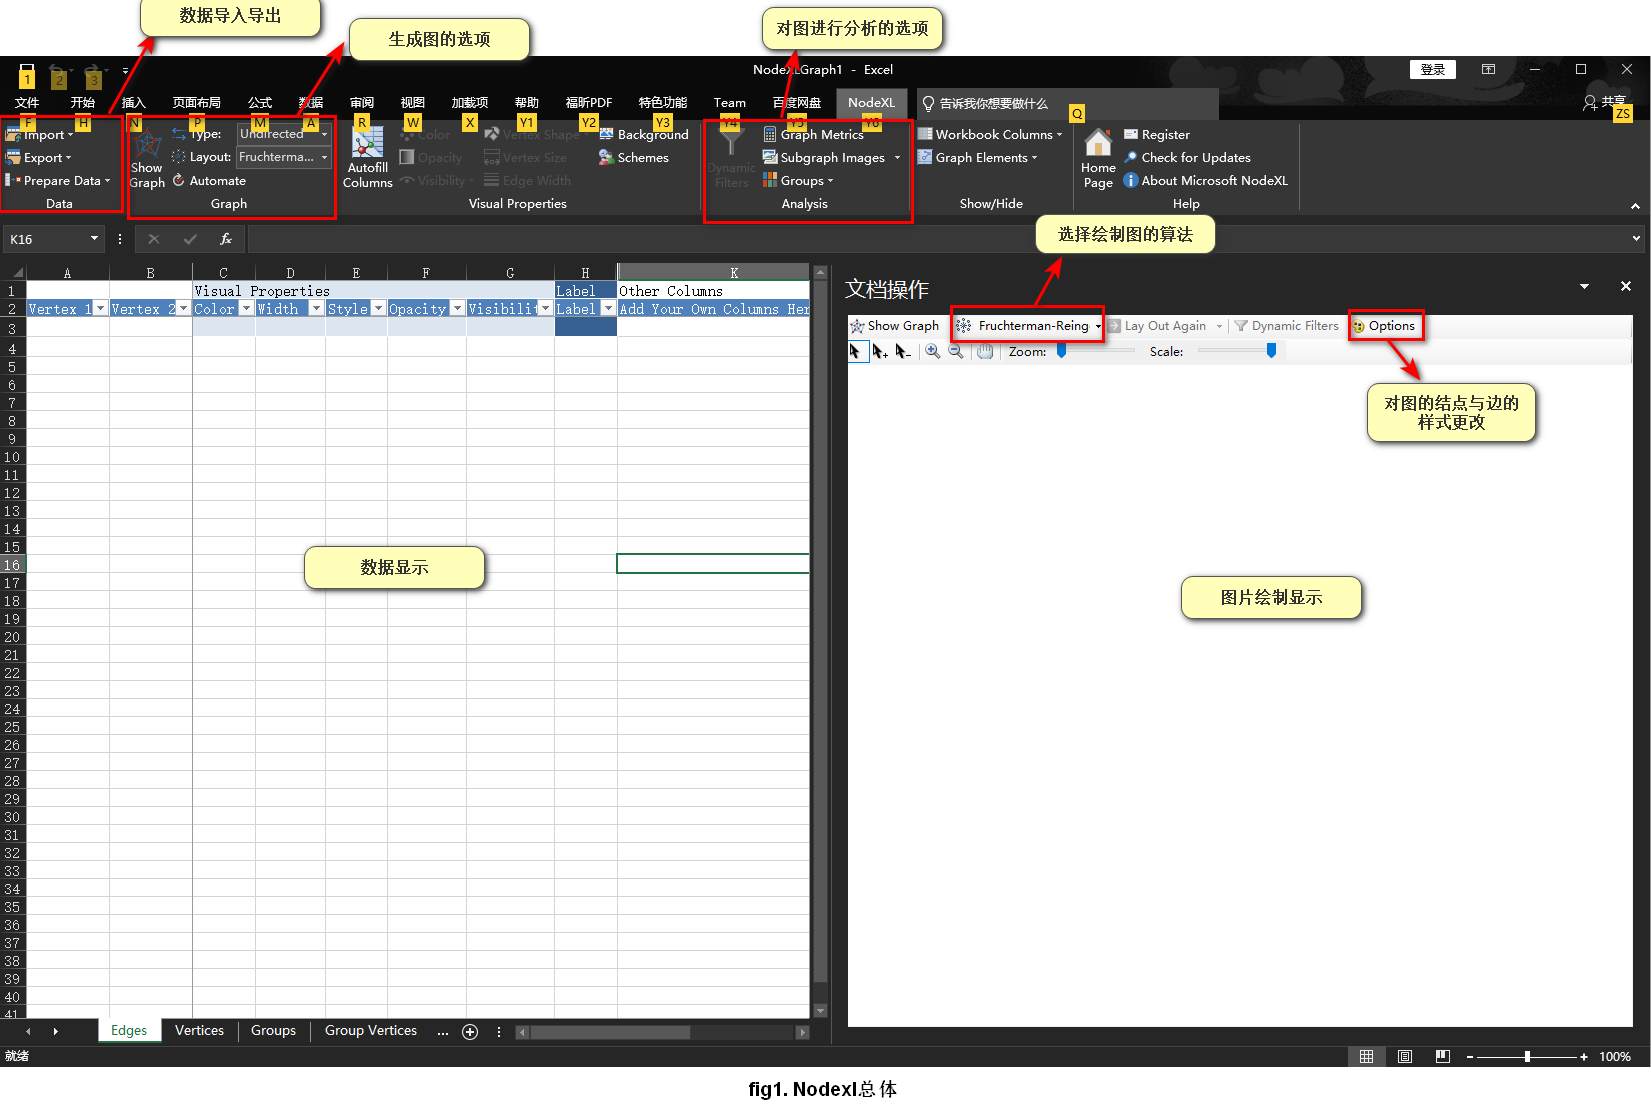1651x1111 pixels.
Task: Click the select-all corner of the sheet
Action: coord(16,273)
